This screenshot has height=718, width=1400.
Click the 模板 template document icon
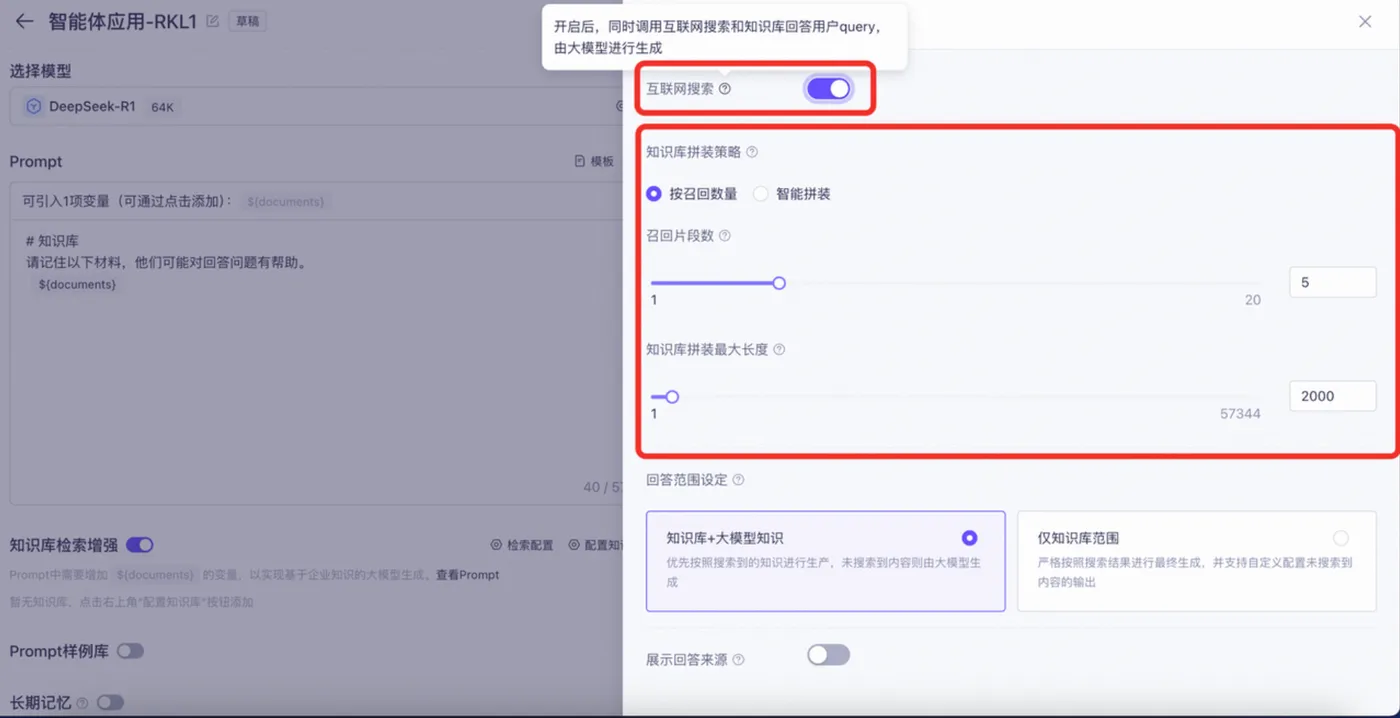580,161
